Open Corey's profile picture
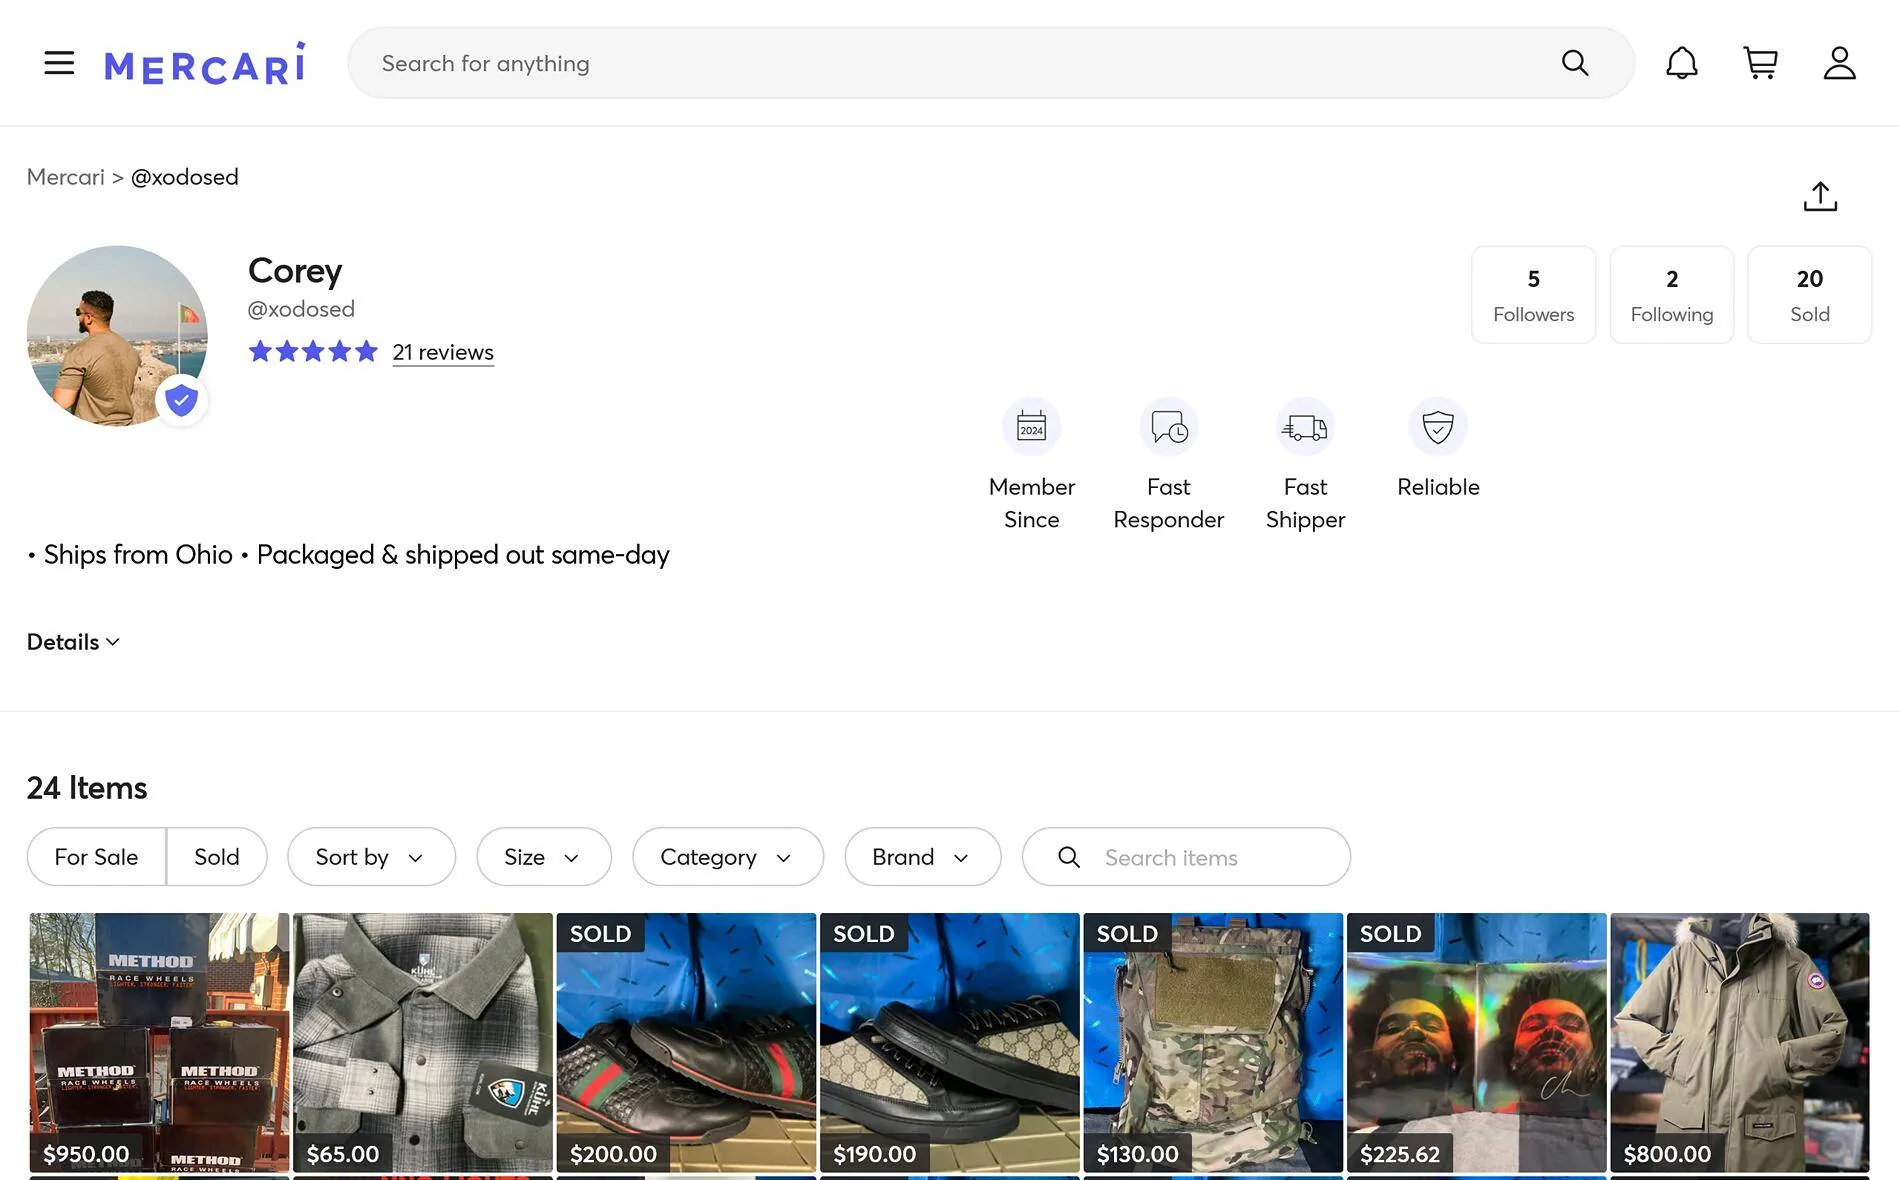This screenshot has width=1900, height=1180. [x=117, y=336]
